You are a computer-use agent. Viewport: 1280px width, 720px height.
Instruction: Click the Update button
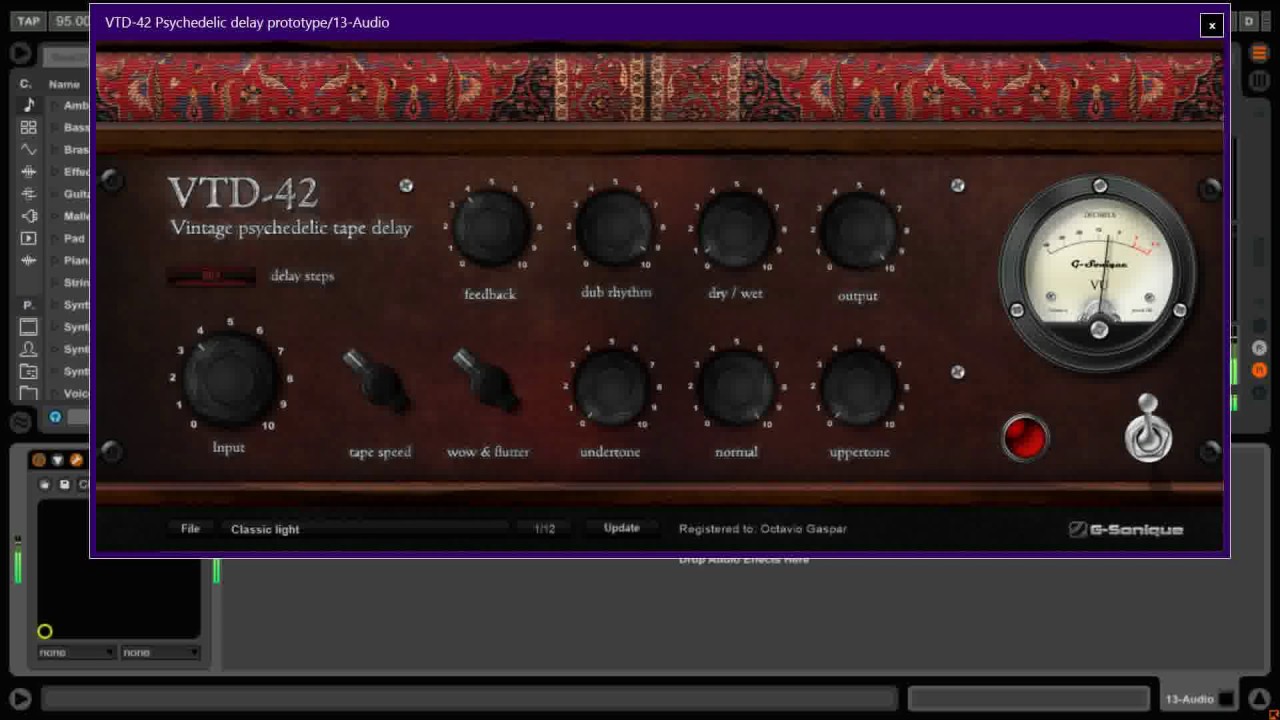(x=621, y=528)
